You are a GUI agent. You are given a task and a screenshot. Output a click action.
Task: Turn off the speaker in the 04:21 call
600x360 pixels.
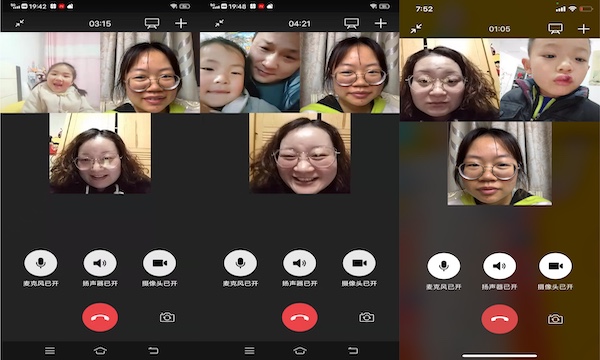tap(300, 263)
